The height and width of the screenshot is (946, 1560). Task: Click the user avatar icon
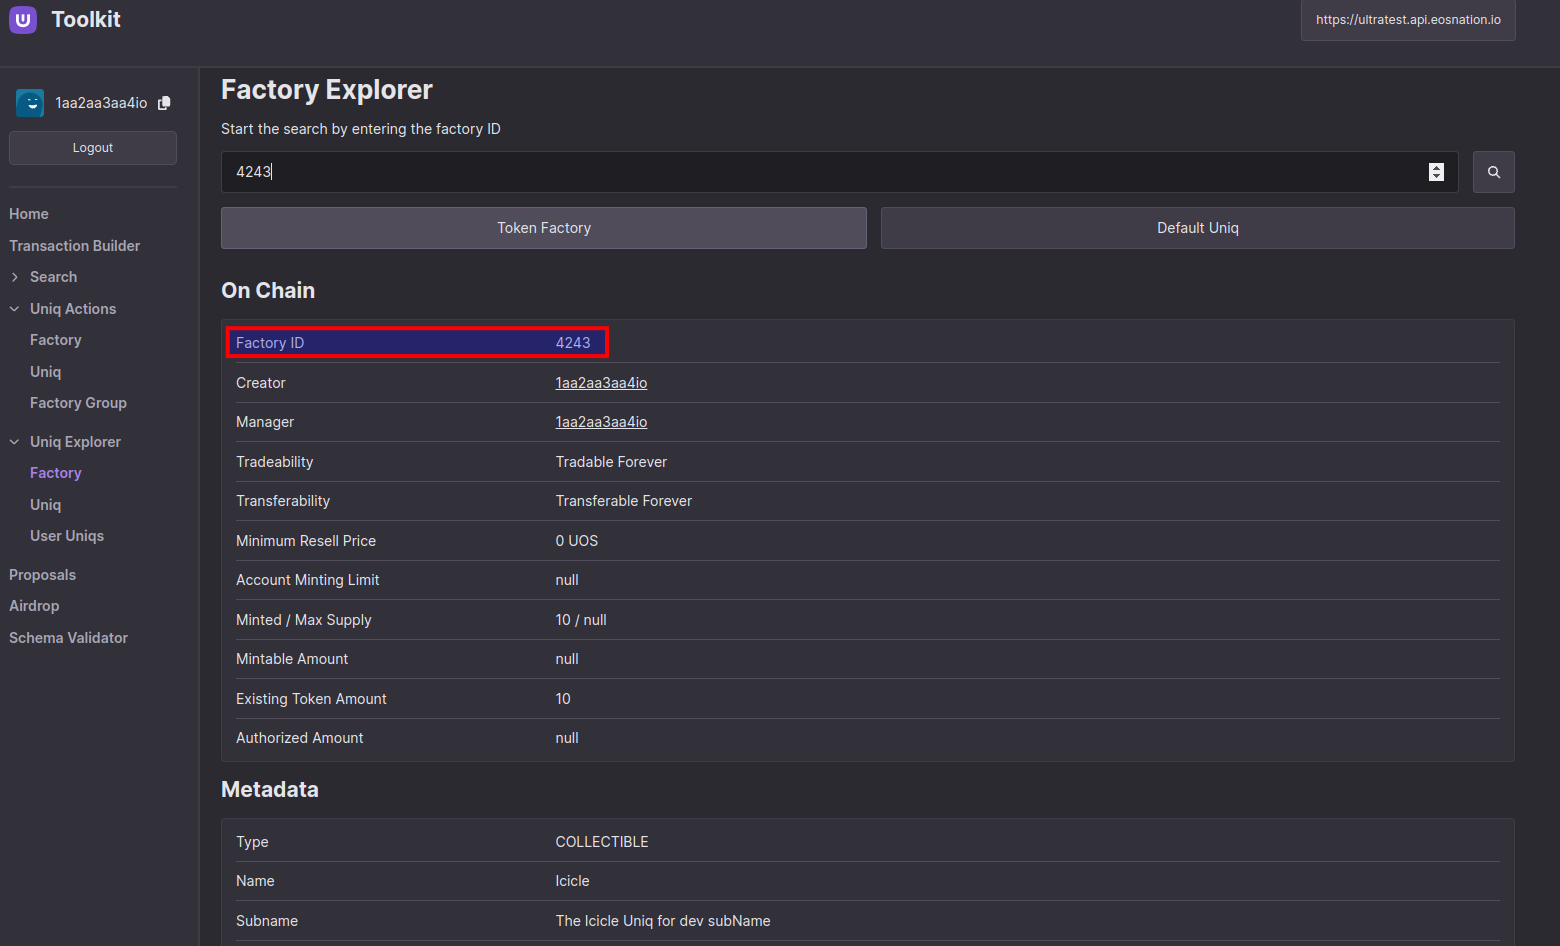[30, 103]
